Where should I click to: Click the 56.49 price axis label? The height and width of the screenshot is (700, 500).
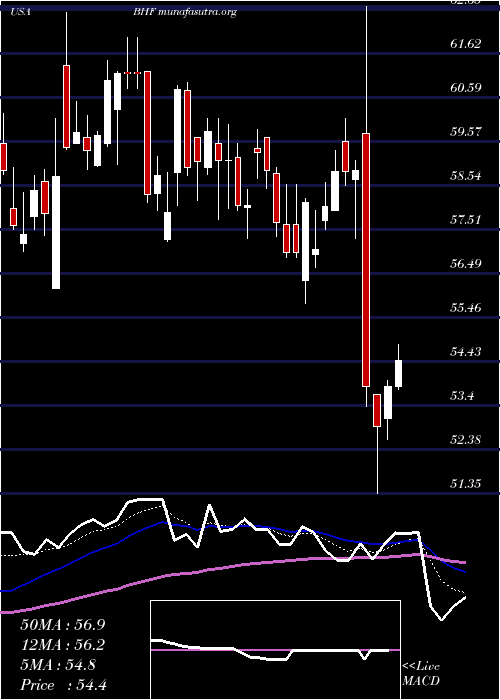[466, 263]
